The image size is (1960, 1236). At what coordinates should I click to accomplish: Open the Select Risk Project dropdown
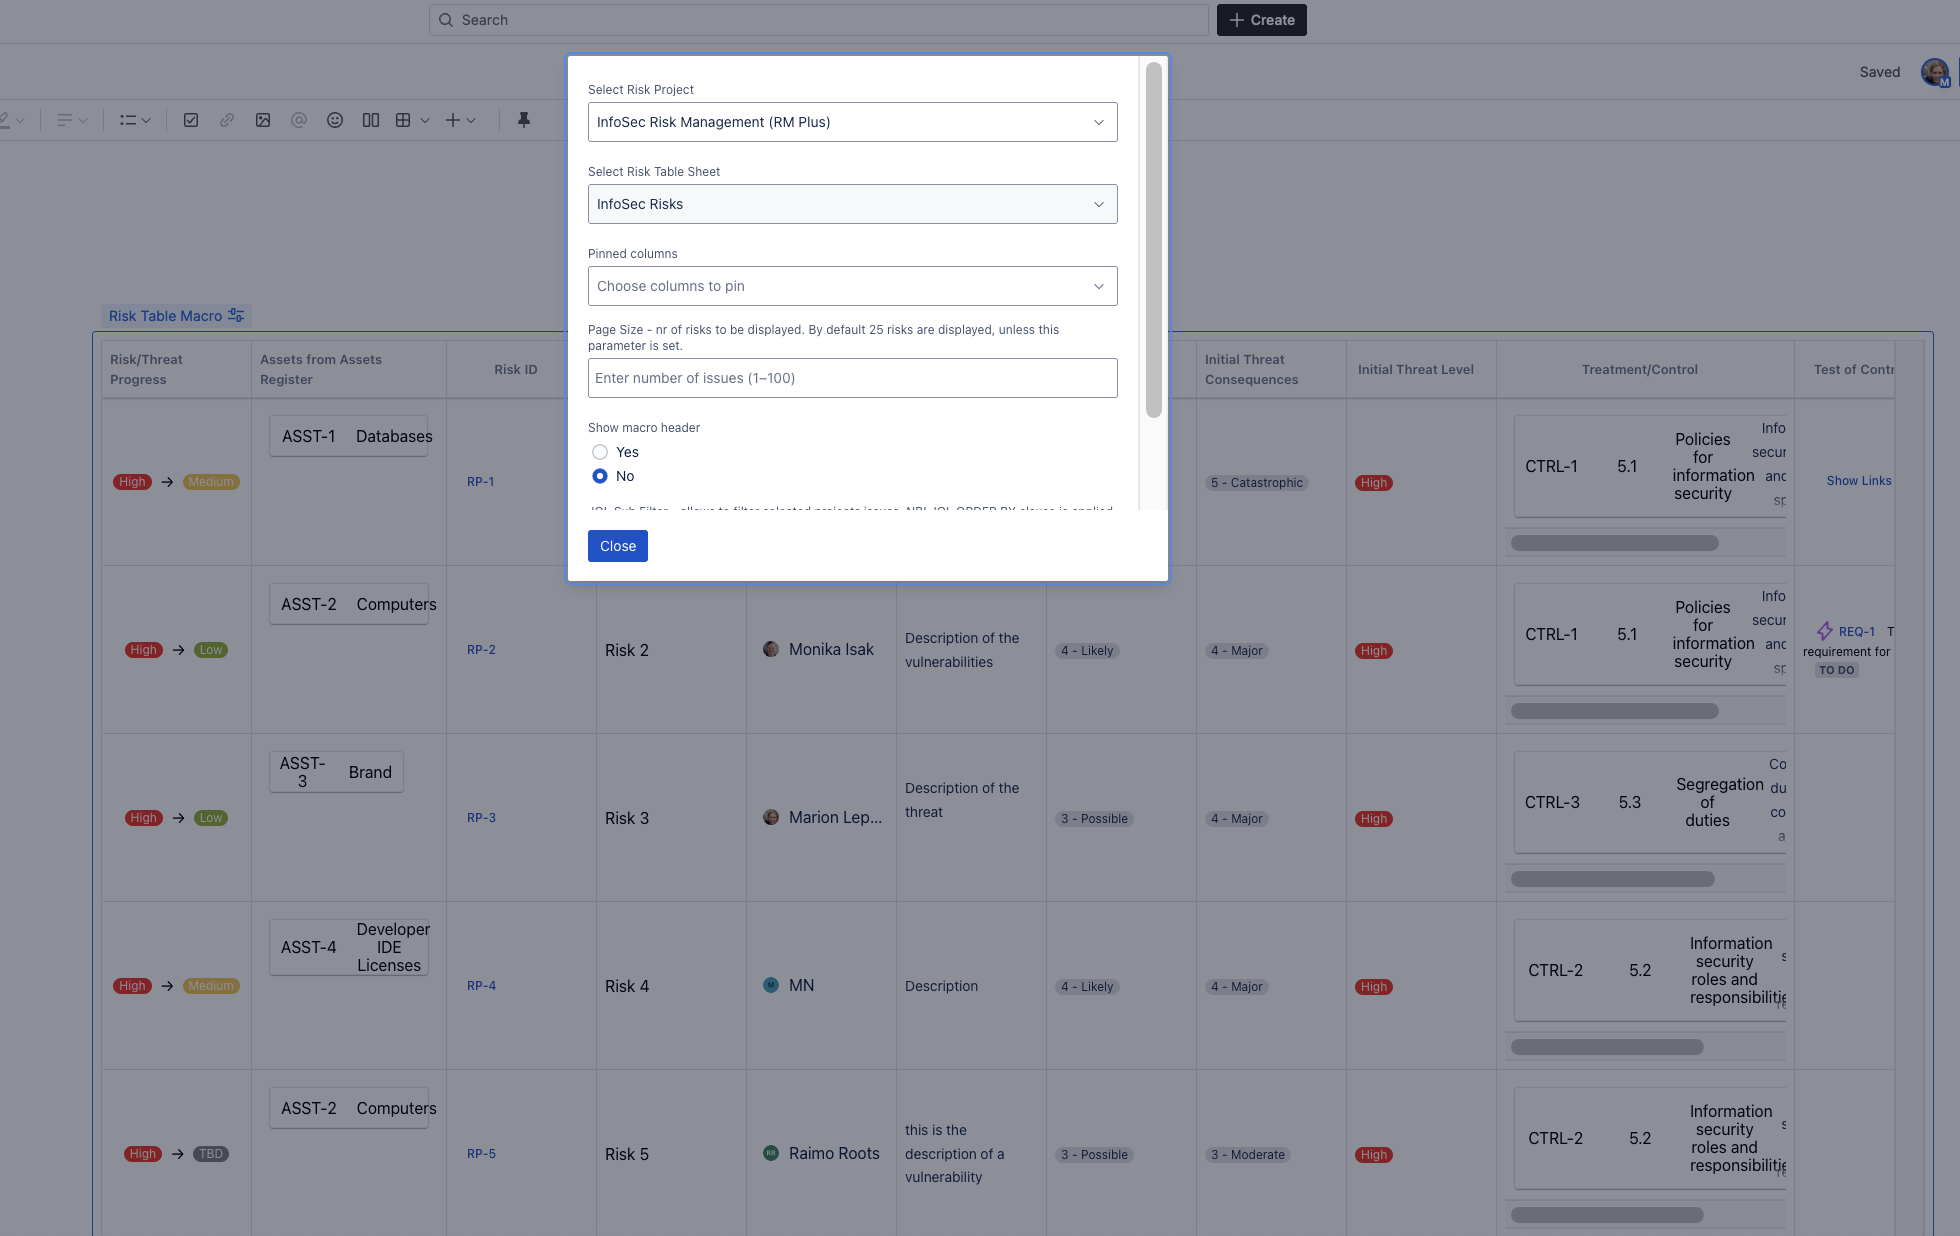852,122
